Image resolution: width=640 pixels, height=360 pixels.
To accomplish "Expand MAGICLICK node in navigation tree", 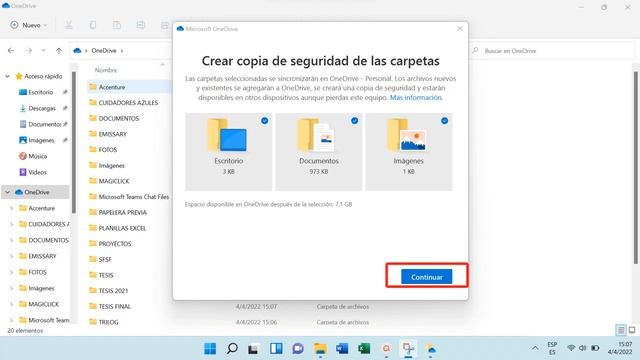I will pyautogui.click(x=11, y=304).
